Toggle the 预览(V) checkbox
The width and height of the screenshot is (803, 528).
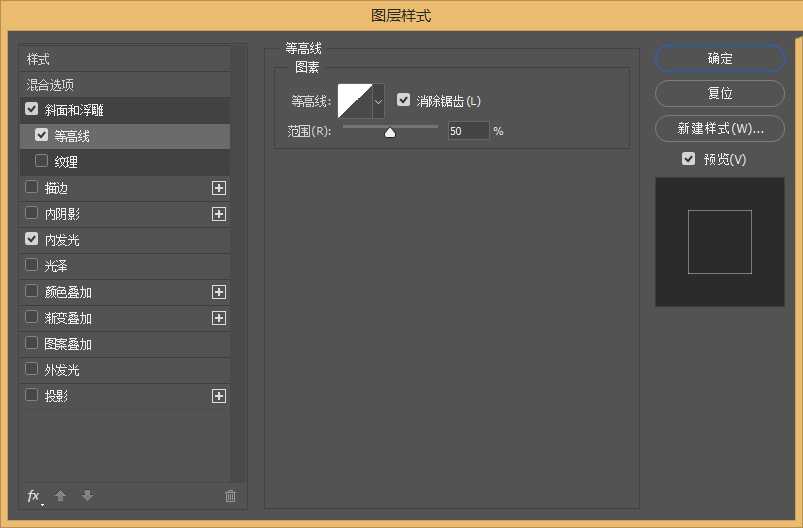[689, 159]
